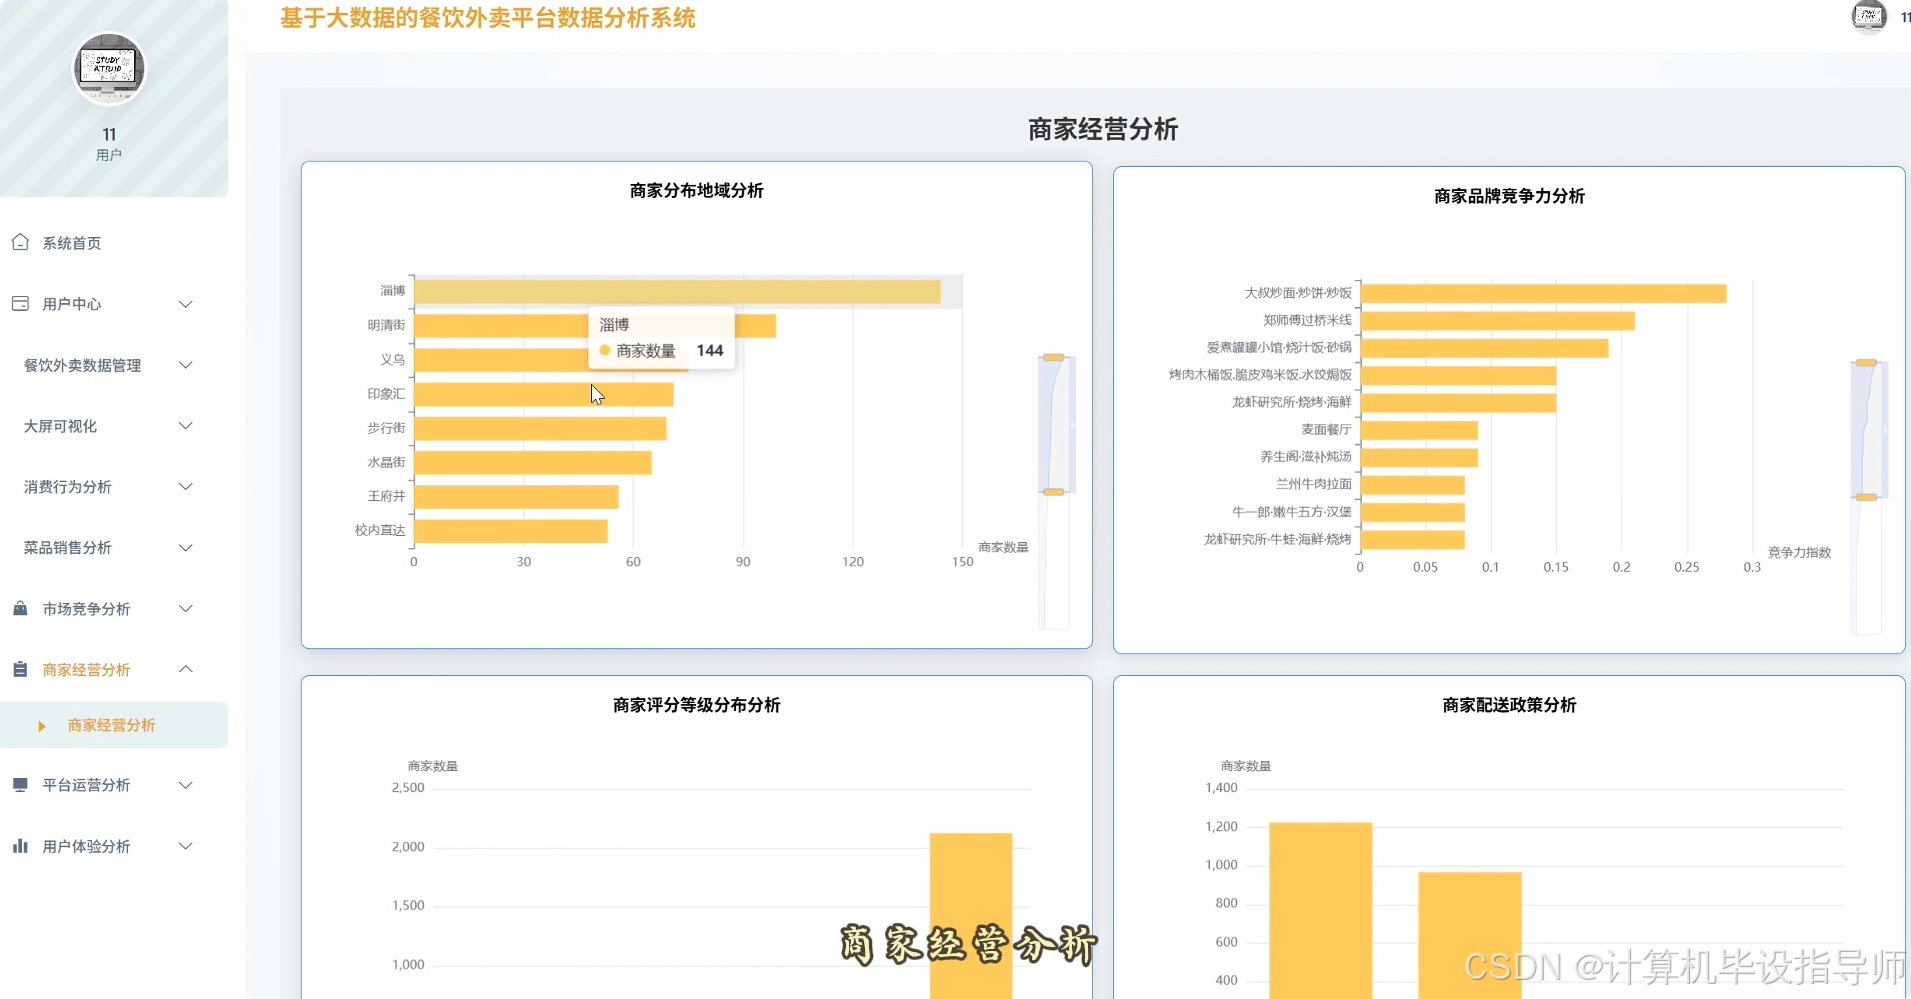Click top handle of brand chart zoom slider
The height and width of the screenshot is (999, 1911).
1866,362
